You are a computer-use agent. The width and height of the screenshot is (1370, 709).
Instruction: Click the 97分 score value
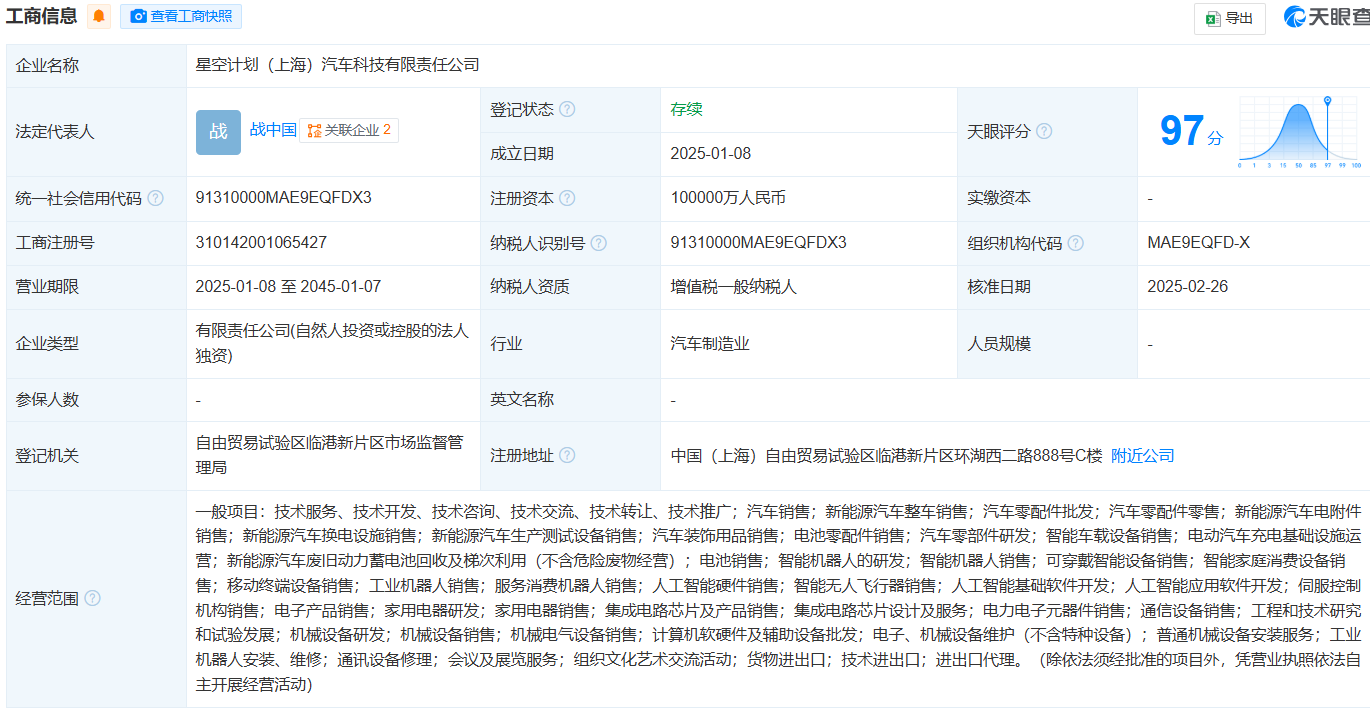click(x=1191, y=131)
